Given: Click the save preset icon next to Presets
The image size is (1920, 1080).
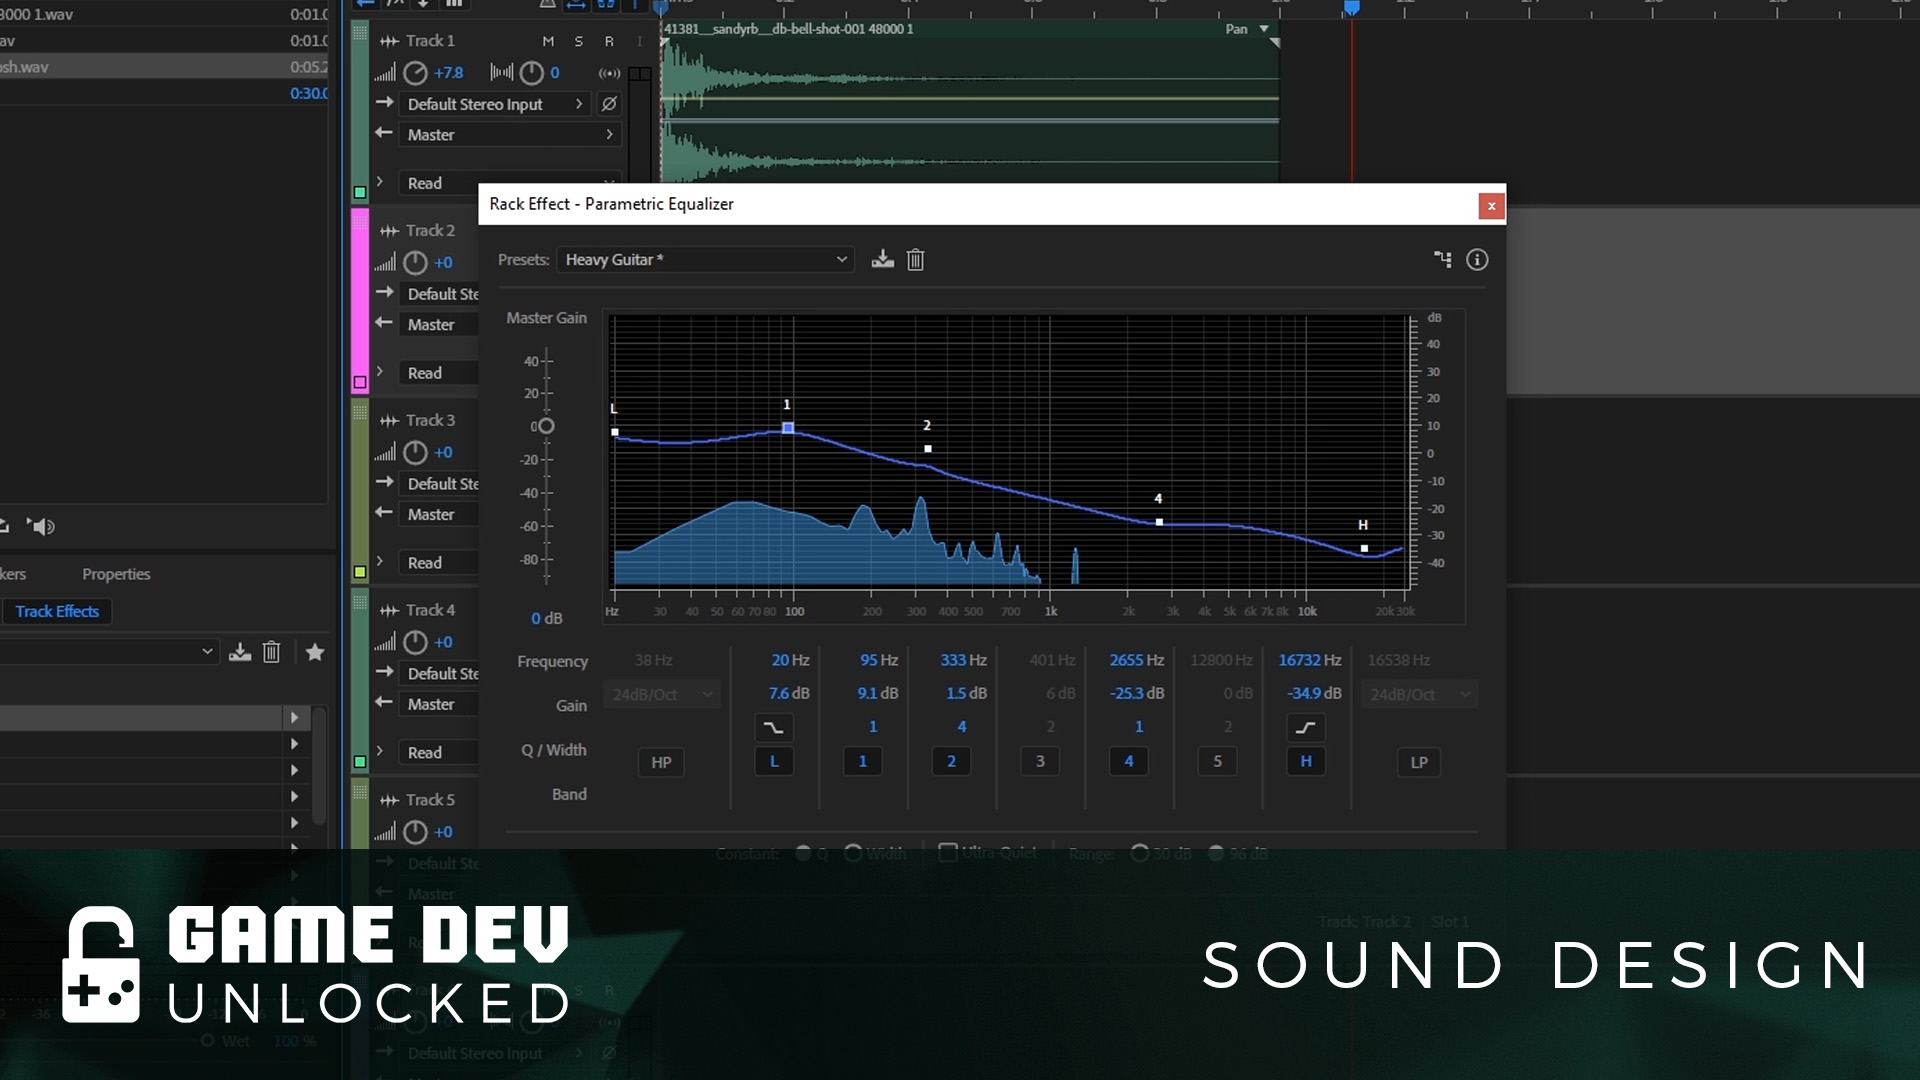Looking at the screenshot, I should [881, 259].
